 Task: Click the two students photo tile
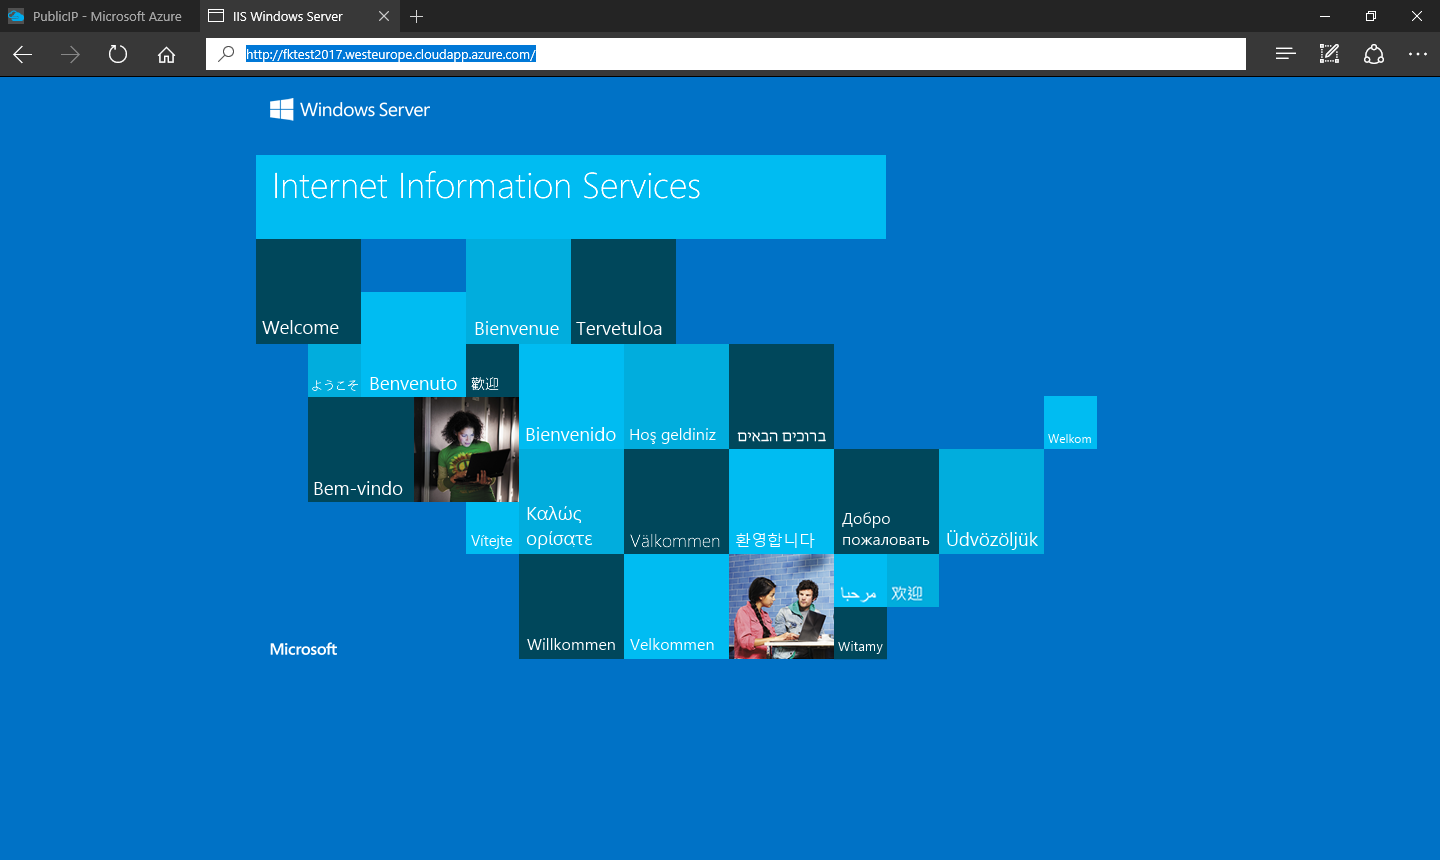[x=781, y=606]
